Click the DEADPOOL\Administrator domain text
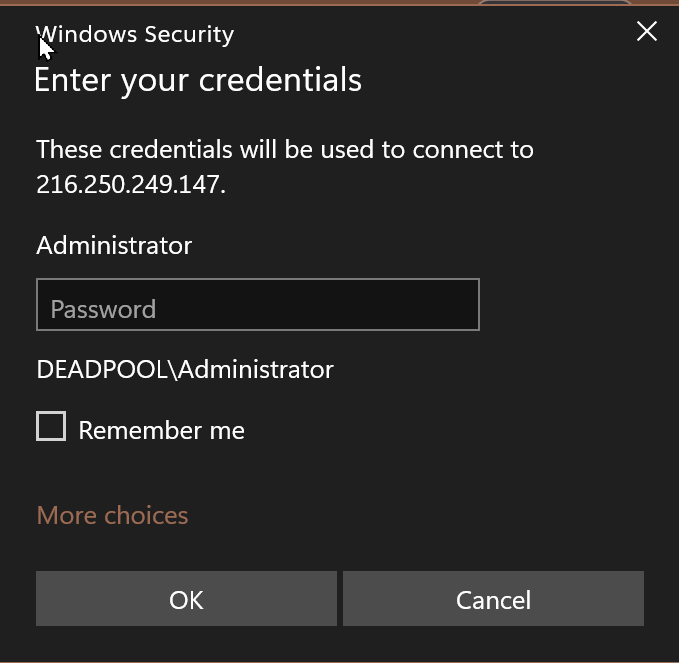This screenshot has height=663, width=679. click(185, 369)
